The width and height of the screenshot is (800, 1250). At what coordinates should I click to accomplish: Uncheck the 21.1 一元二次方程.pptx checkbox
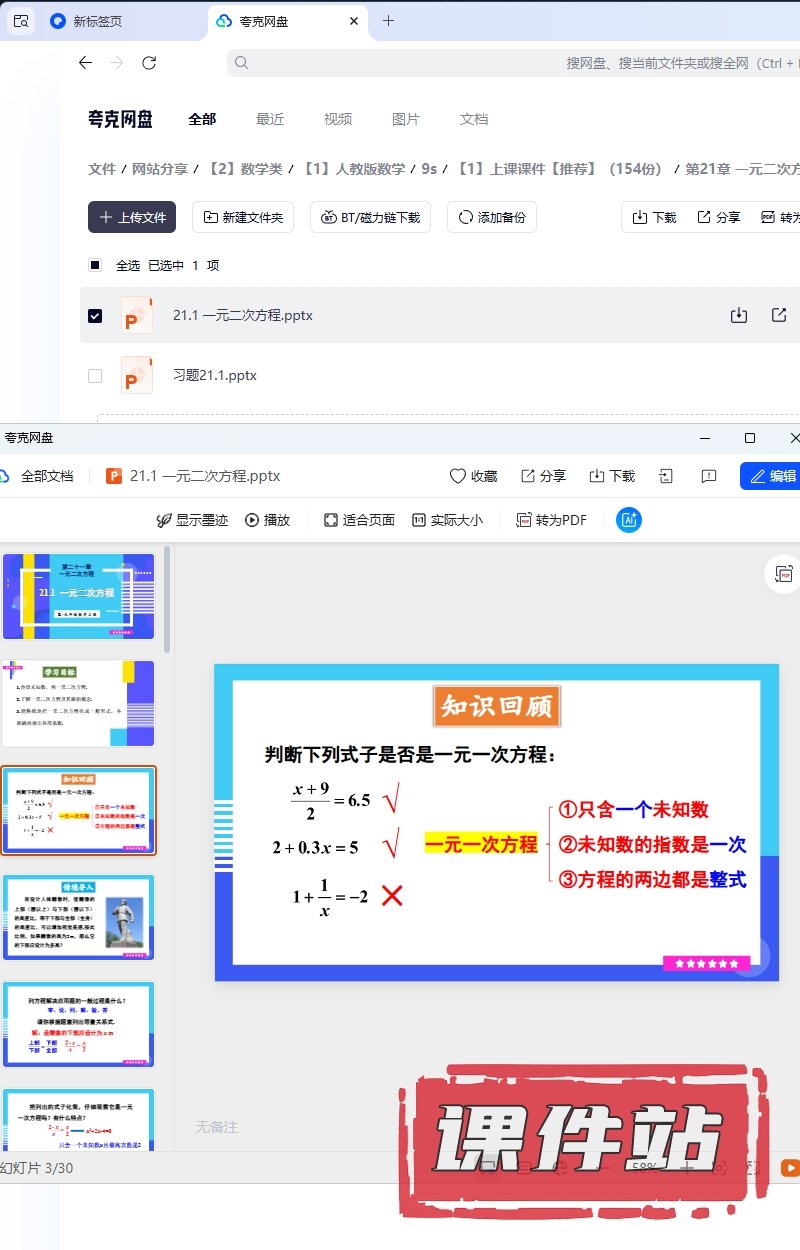[x=95, y=315]
